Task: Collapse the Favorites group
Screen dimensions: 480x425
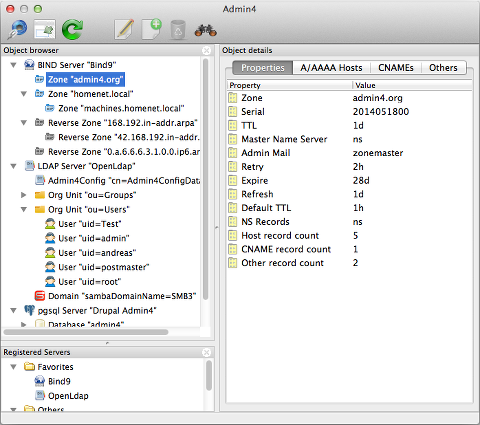Action: (x=13, y=367)
